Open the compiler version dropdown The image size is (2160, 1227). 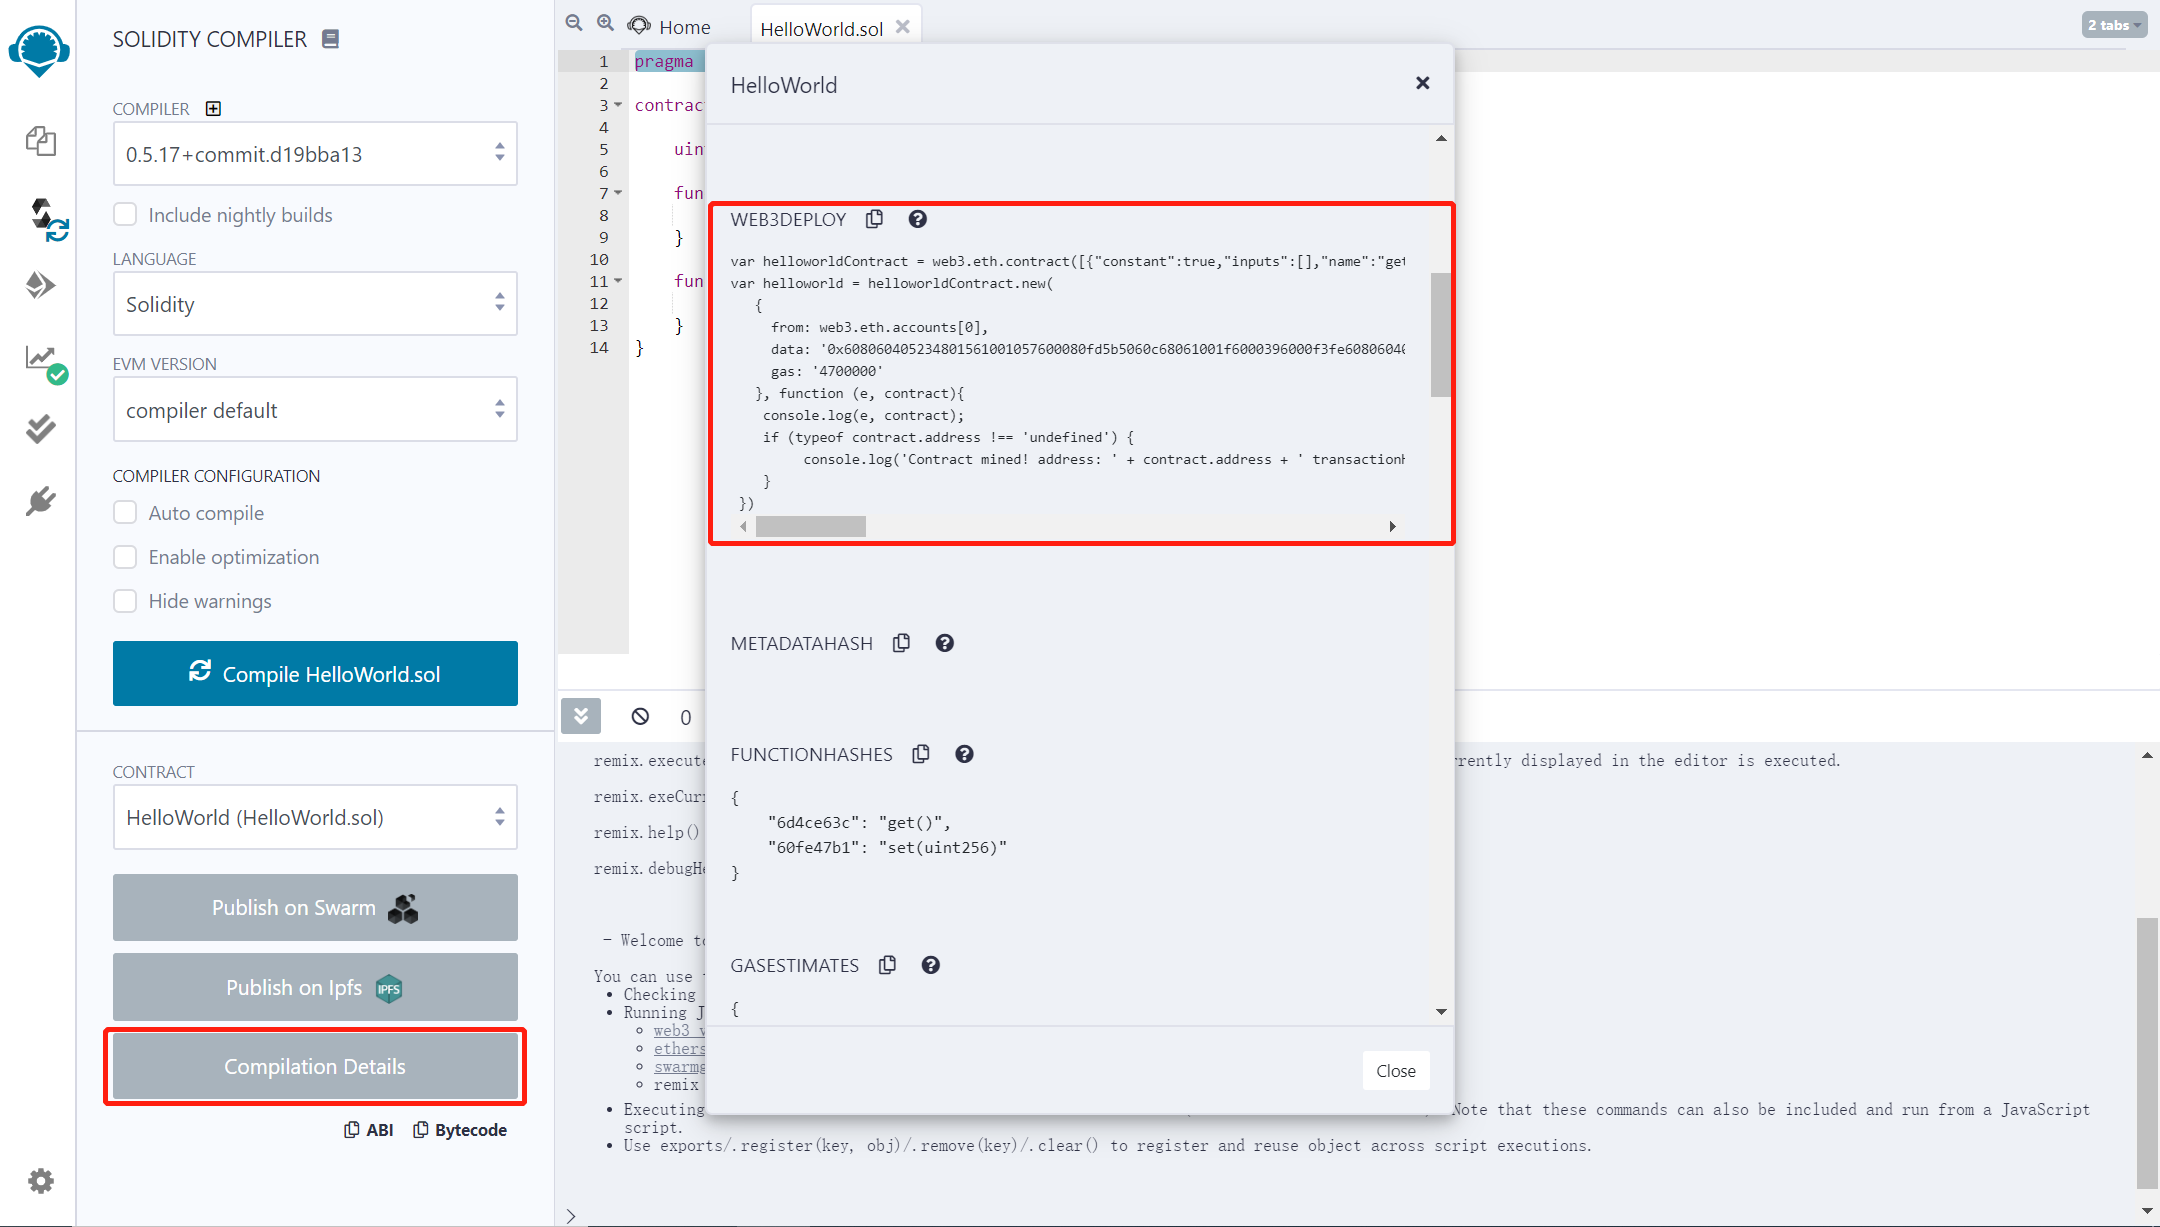pyautogui.click(x=315, y=154)
